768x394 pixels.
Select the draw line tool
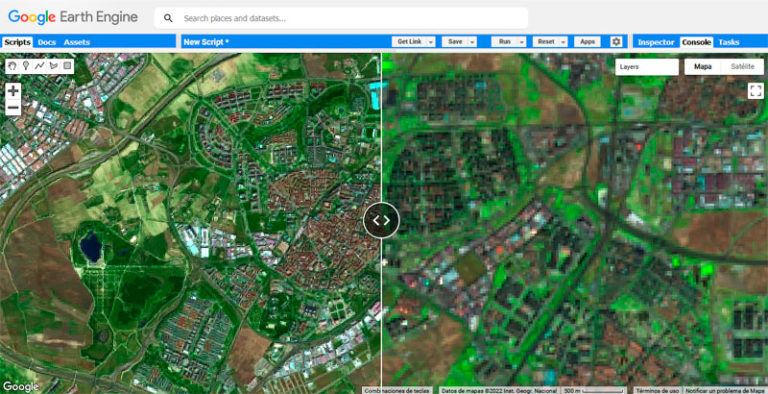click(40, 66)
